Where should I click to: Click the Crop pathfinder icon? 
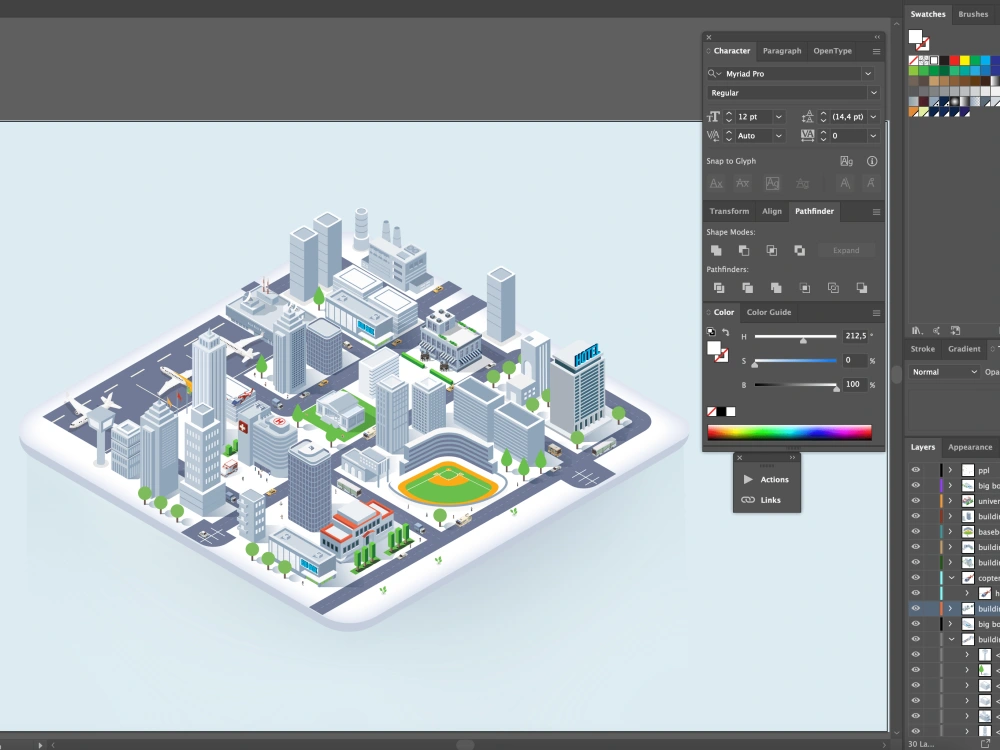click(x=805, y=288)
